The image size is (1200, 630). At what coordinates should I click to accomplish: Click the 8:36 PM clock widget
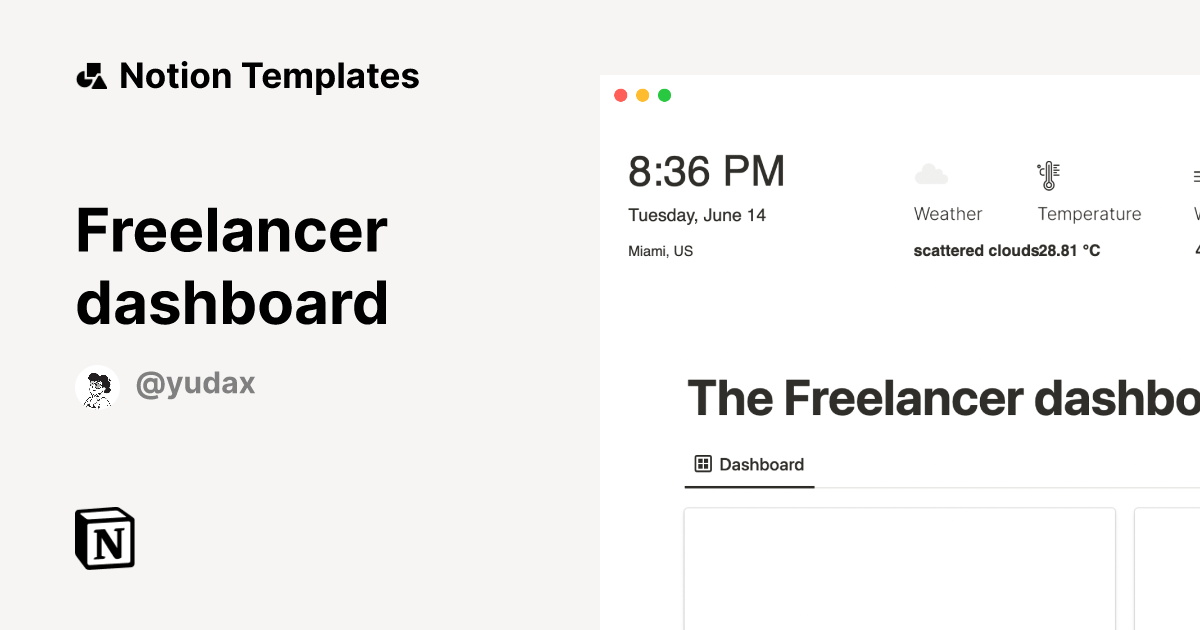click(x=707, y=172)
